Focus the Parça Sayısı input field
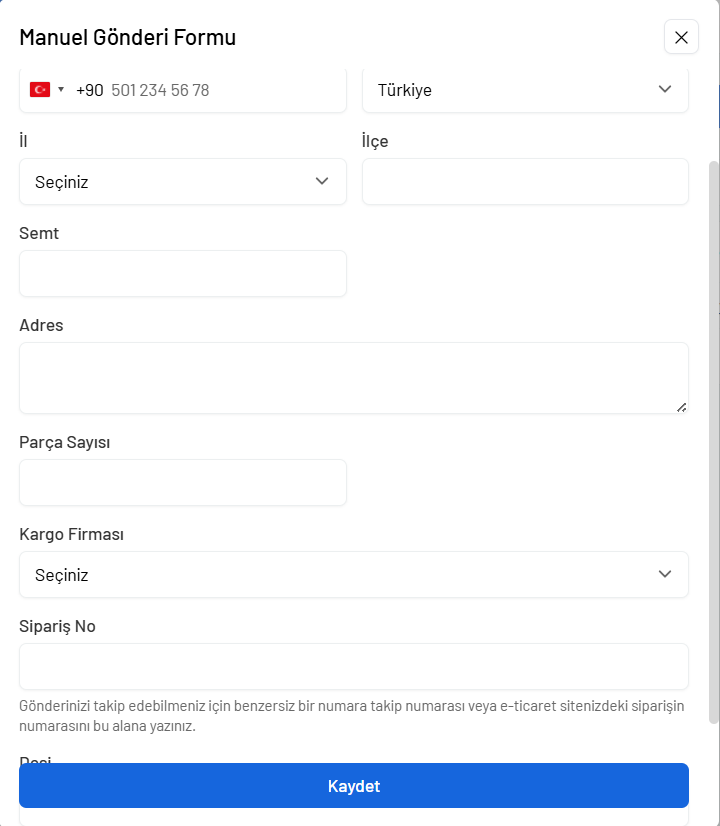Viewport: 720px width, 826px height. tap(183, 483)
